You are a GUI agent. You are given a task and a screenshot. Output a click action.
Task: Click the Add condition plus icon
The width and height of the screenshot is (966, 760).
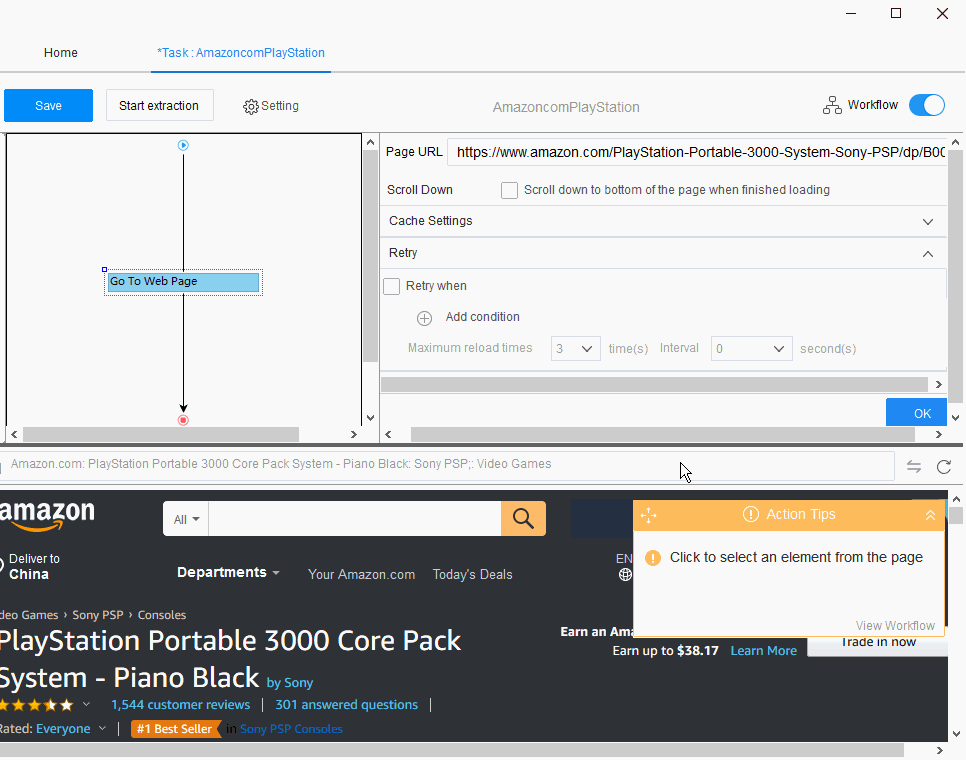tap(424, 318)
